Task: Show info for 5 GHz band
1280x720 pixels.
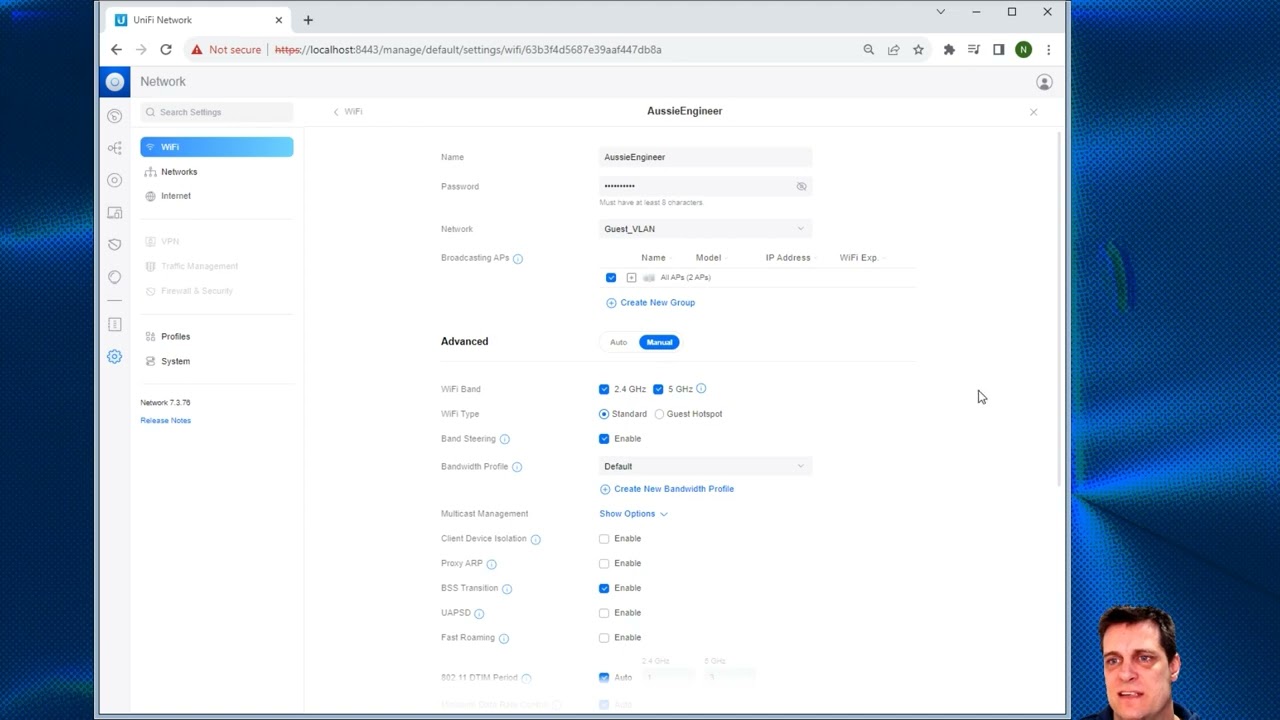Action: [701, 389]
